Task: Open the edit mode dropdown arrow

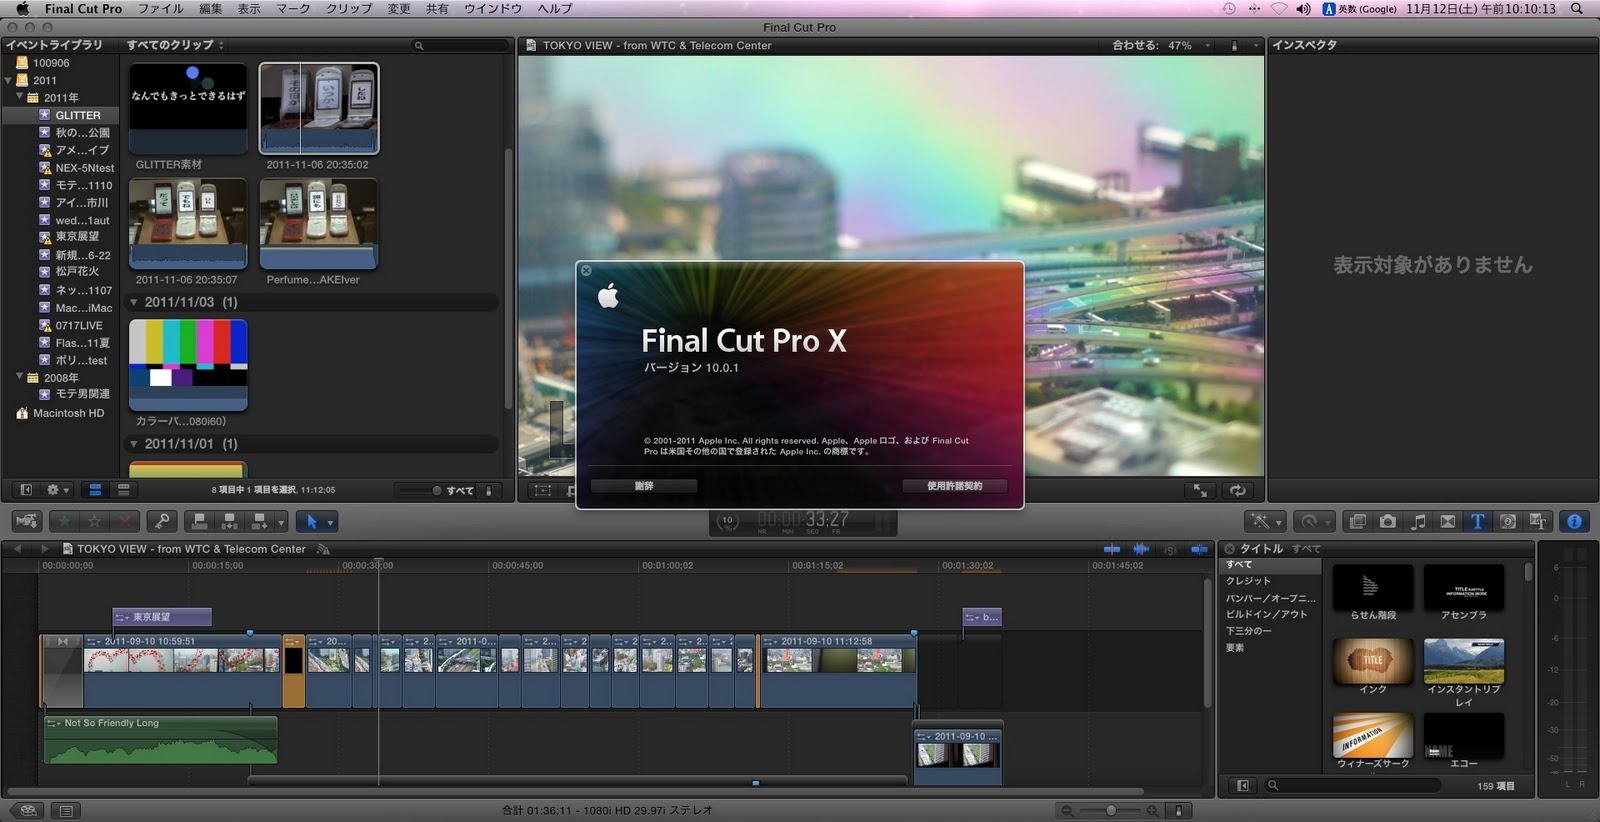Action: 281,522
